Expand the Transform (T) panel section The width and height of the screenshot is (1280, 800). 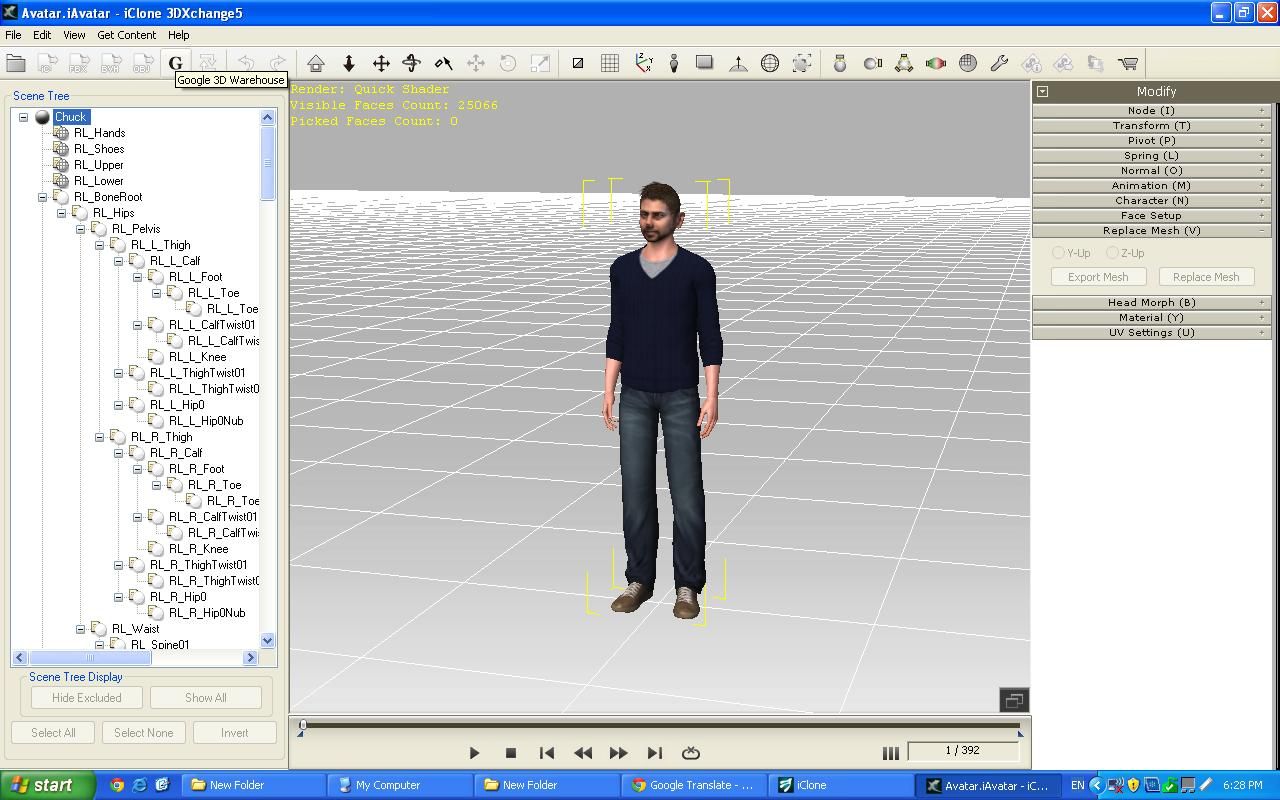(x=1151, y=125)
